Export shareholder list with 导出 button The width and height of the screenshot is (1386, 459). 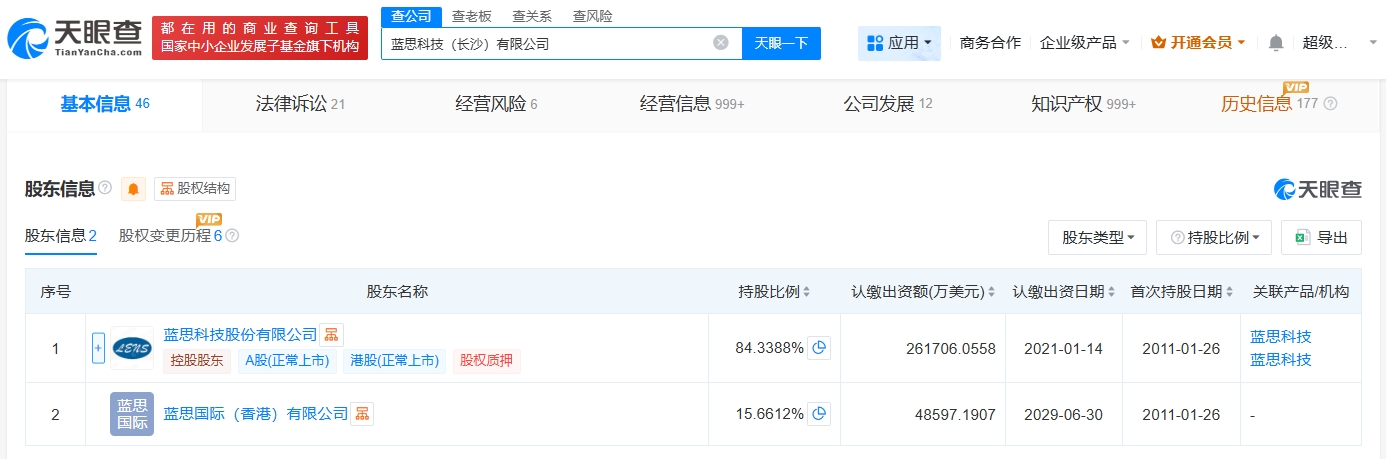pos(1321,238)
